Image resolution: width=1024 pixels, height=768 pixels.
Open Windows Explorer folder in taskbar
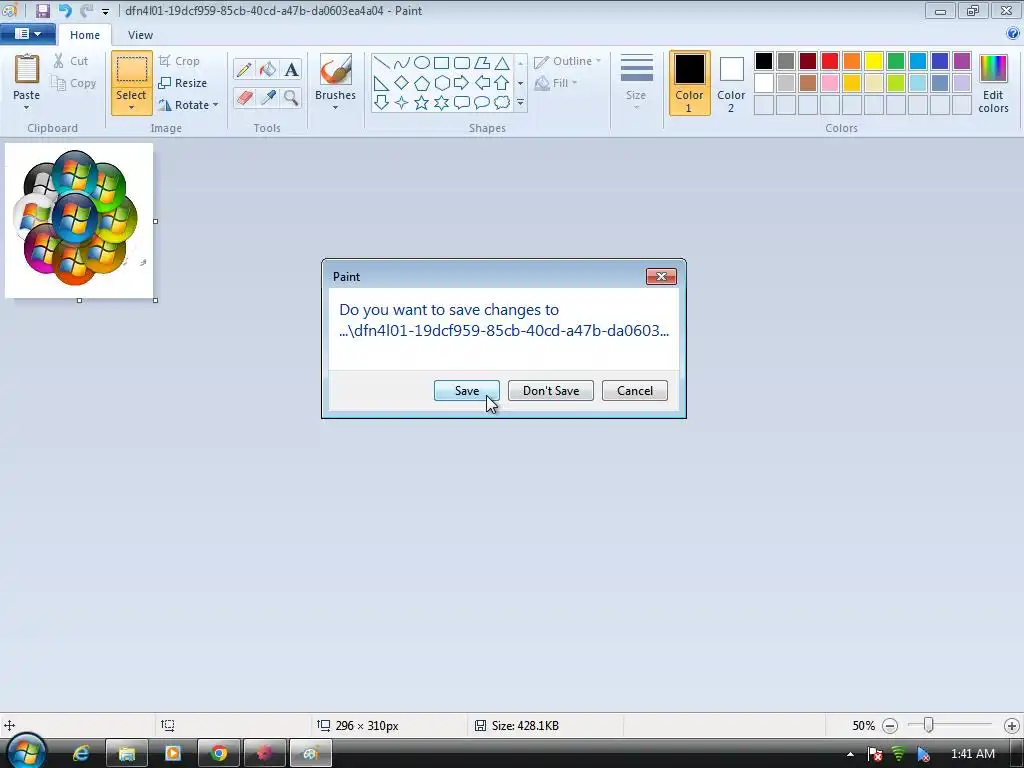tap(127, 754)
